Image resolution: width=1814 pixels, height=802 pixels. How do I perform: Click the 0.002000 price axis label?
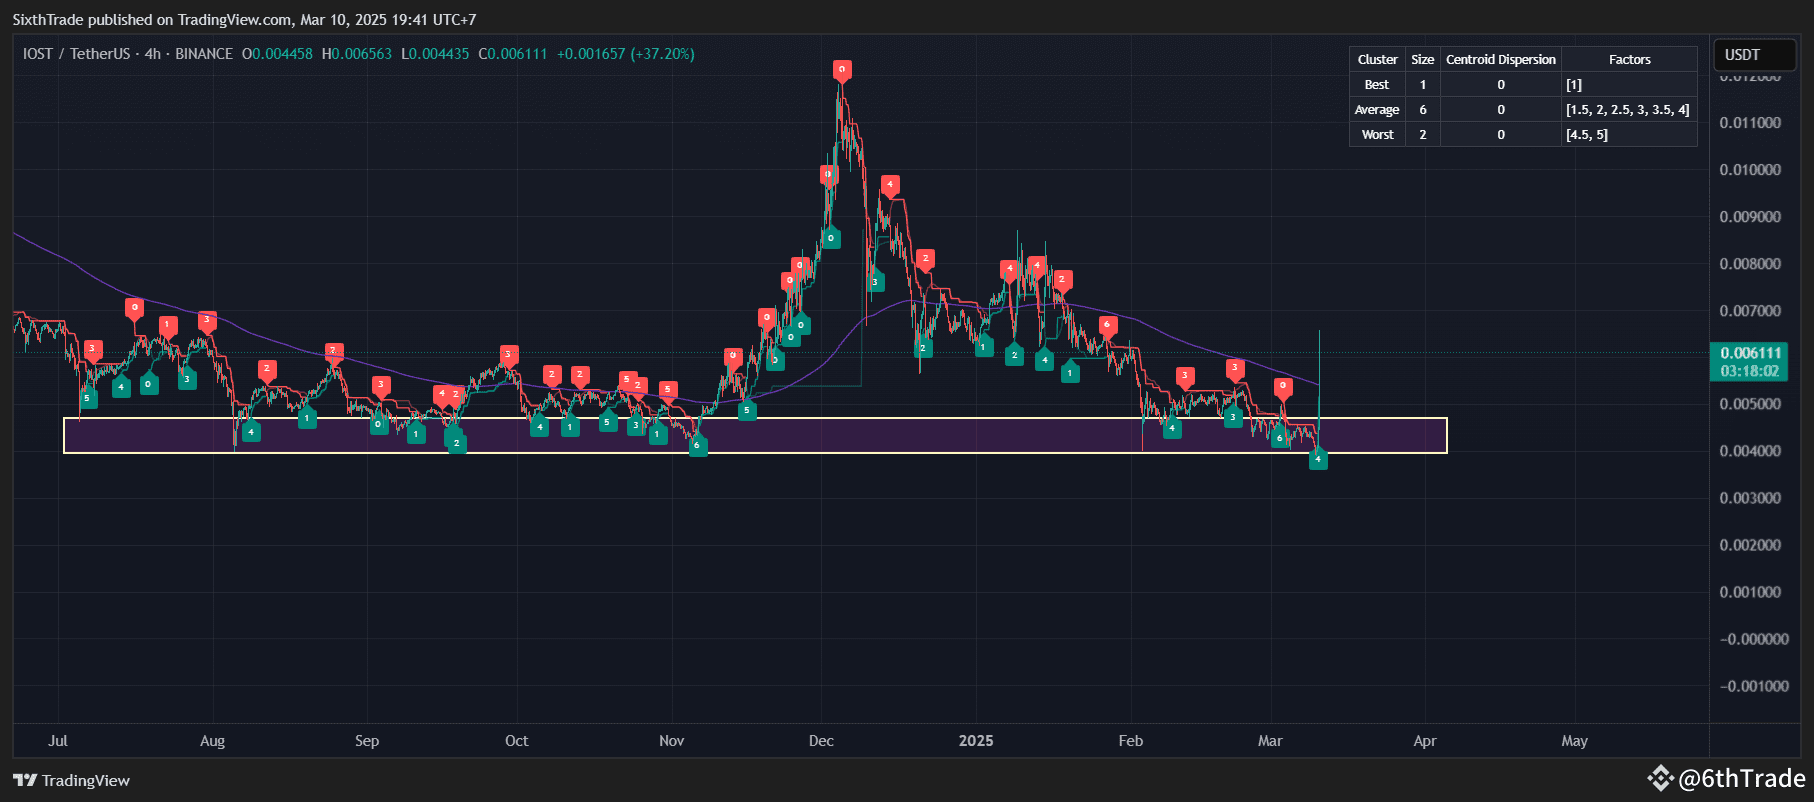point(1750,545)
